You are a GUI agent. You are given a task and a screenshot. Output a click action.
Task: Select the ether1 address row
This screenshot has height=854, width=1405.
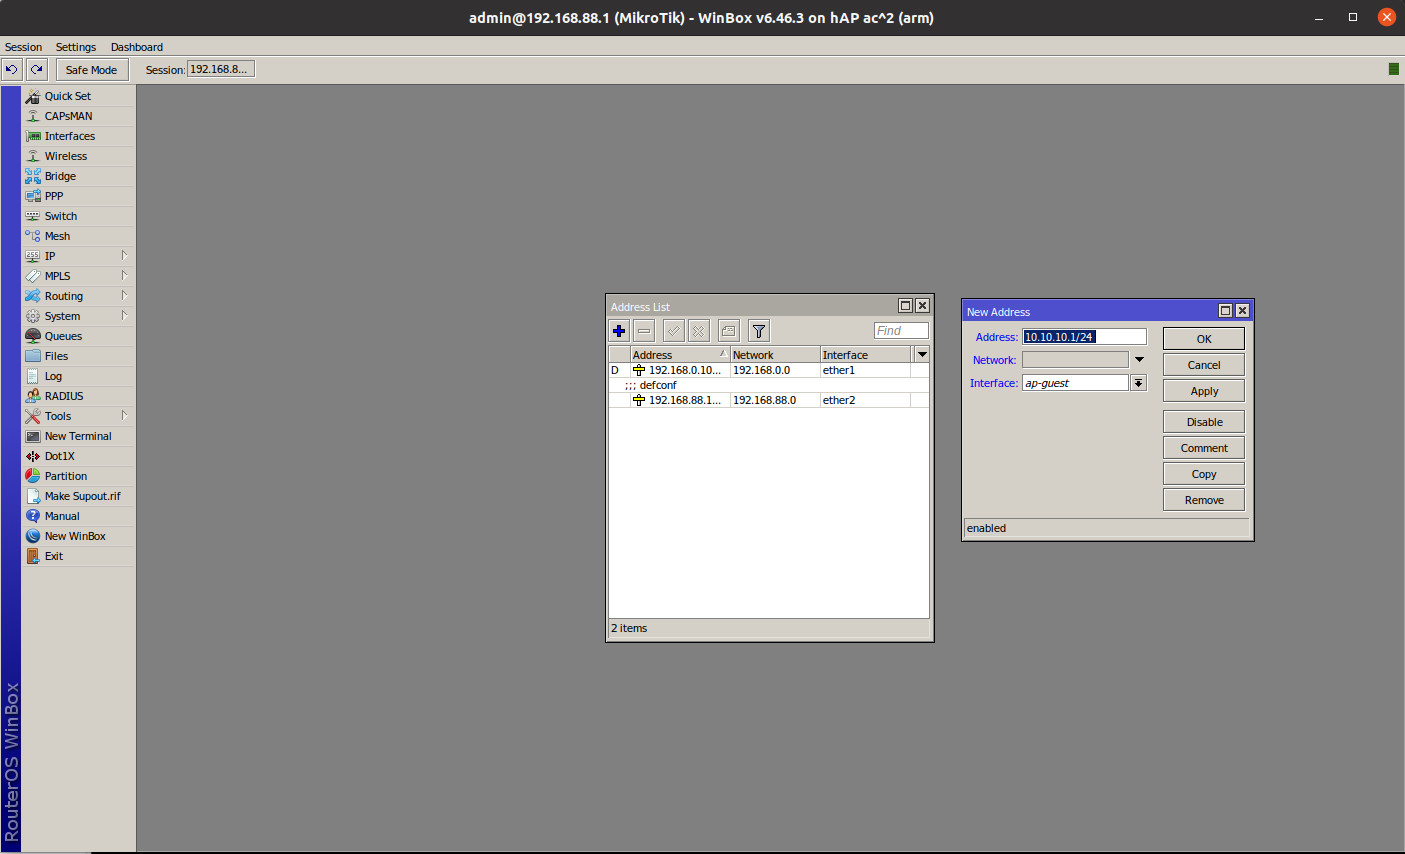[769, 370]
